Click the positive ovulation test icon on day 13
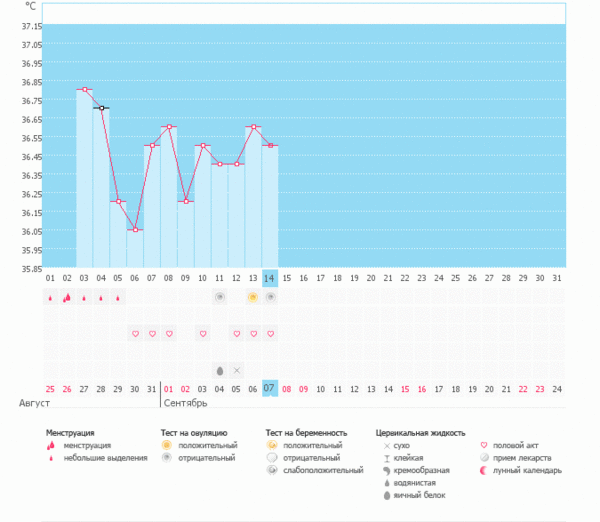 pos(253,297)
